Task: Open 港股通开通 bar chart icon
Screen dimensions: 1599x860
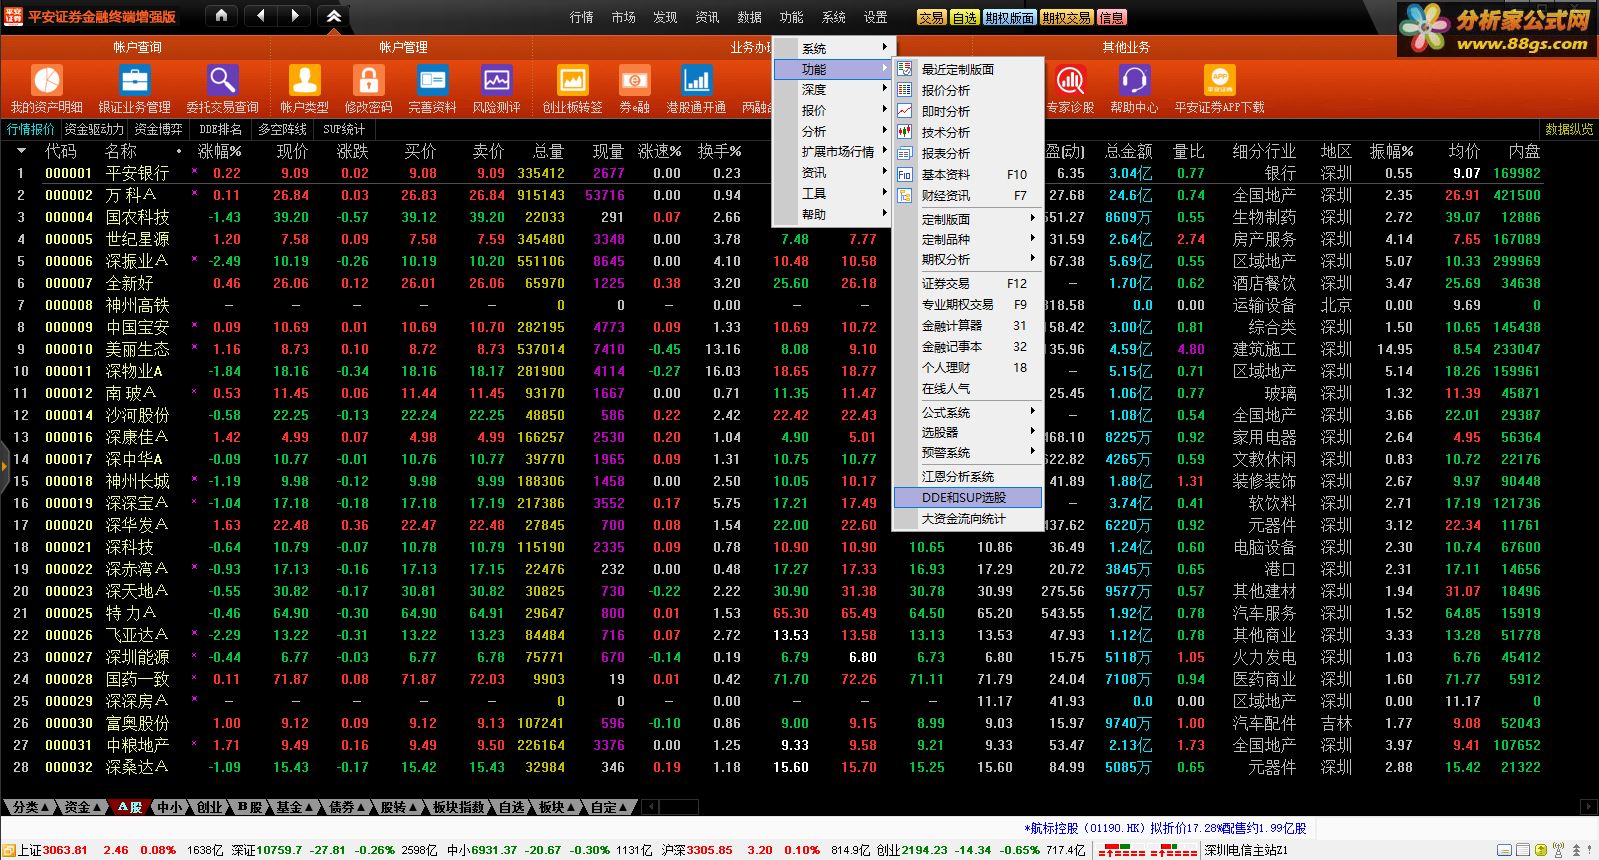Action: coord(696,80)
